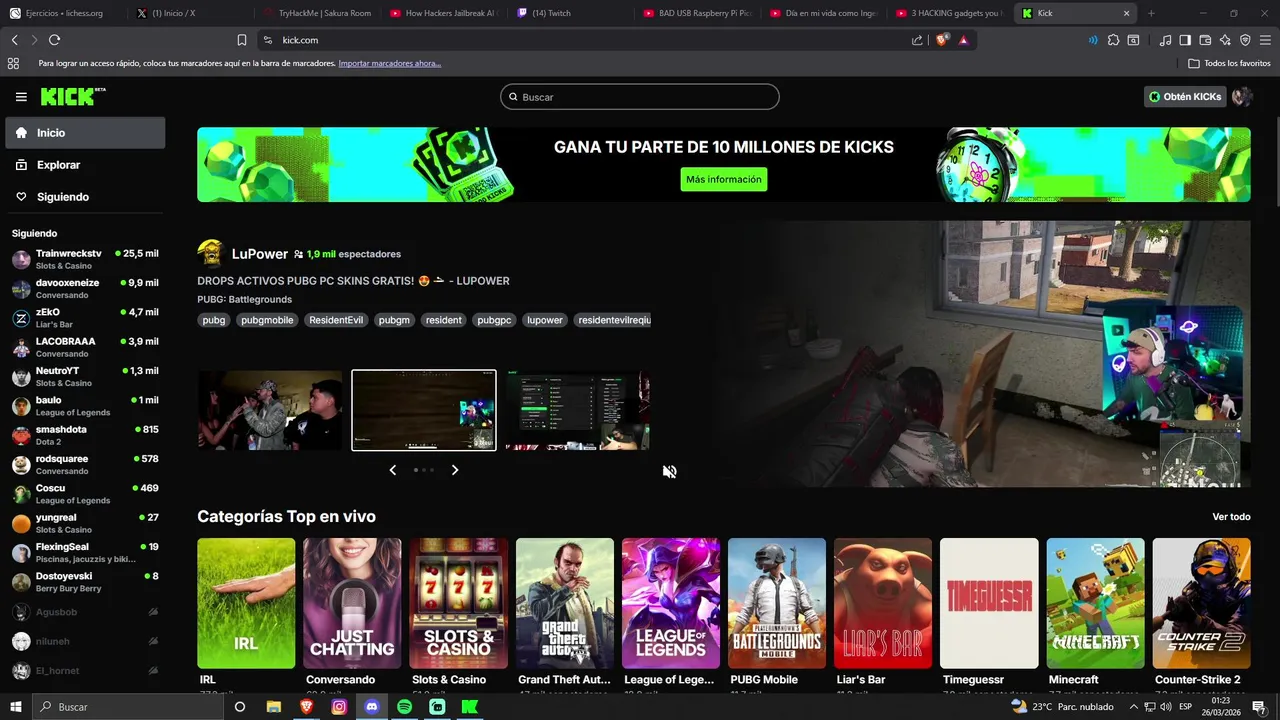Open browser extensions puzzle icon
The image size is (1280, 720).
click(x=1113, y=40)
